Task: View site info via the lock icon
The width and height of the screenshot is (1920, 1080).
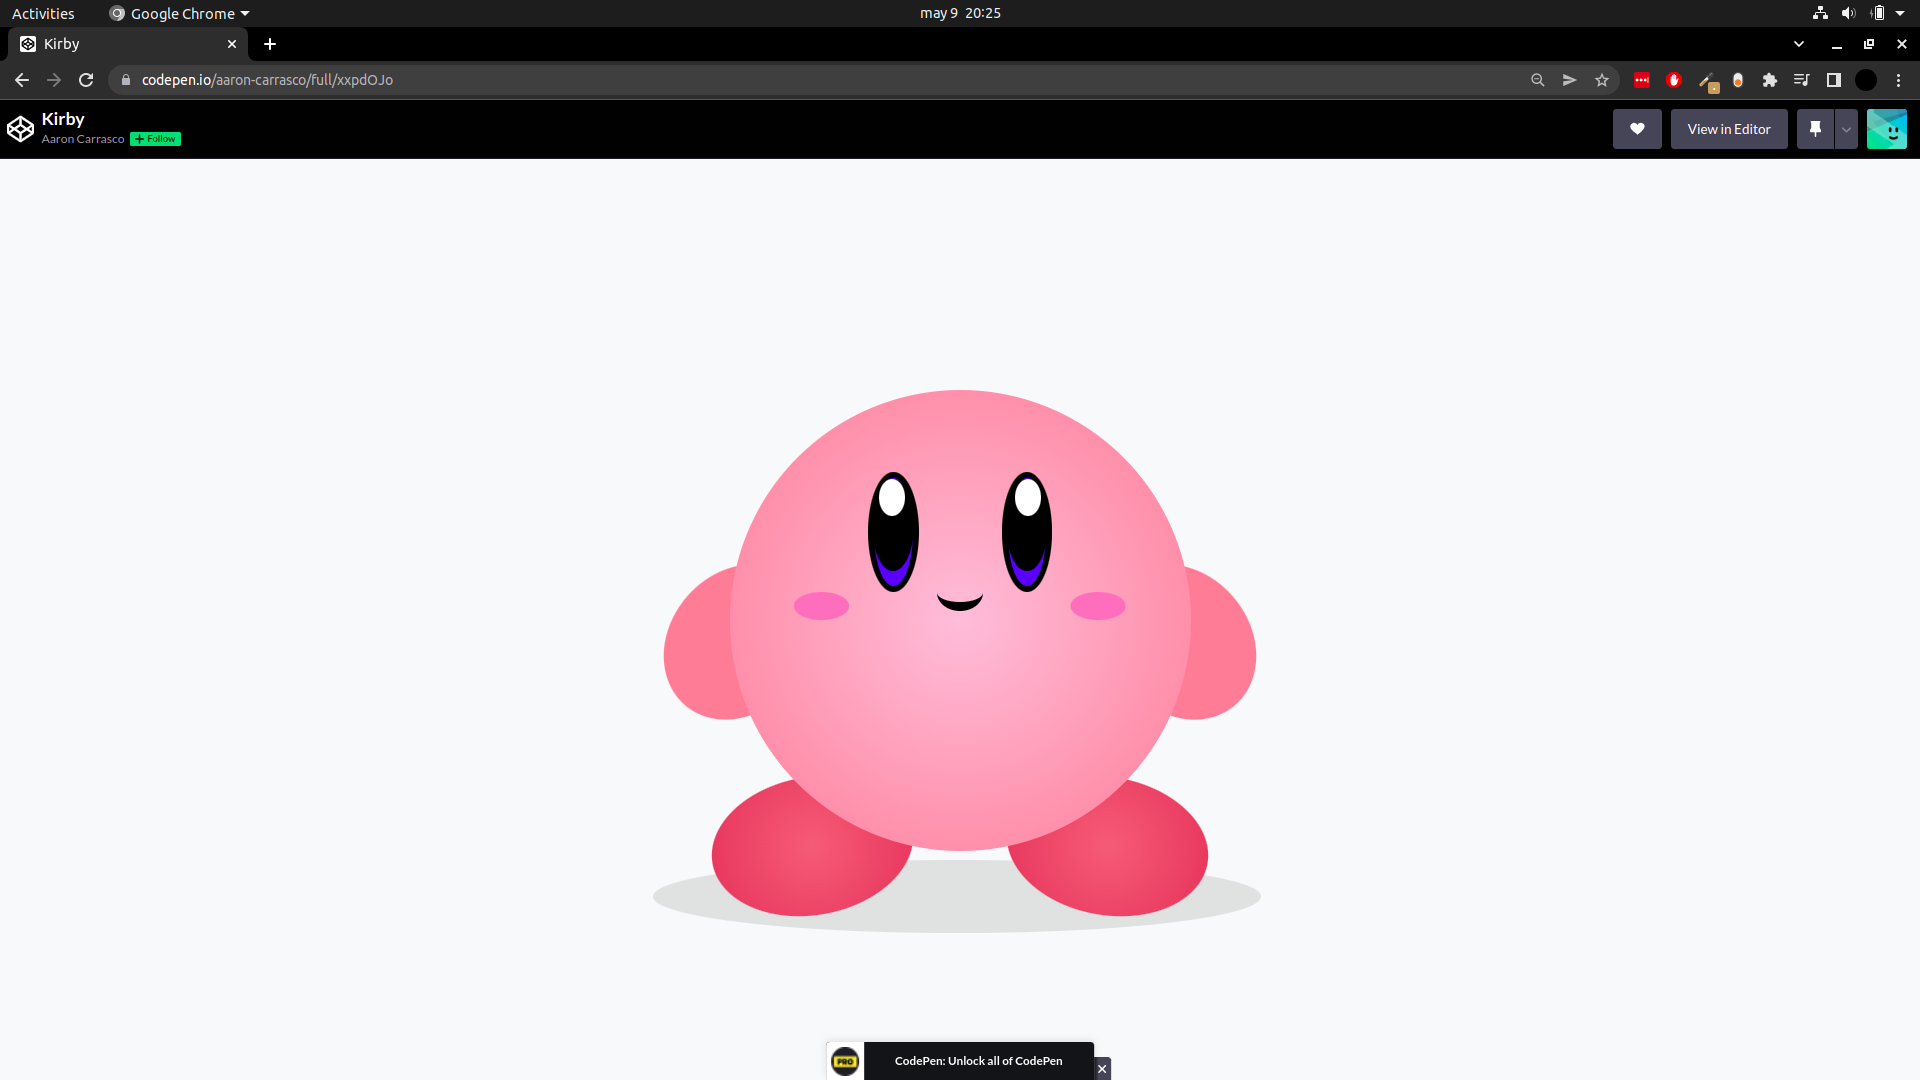Action: pyautogui.click(x=125, y=80)
